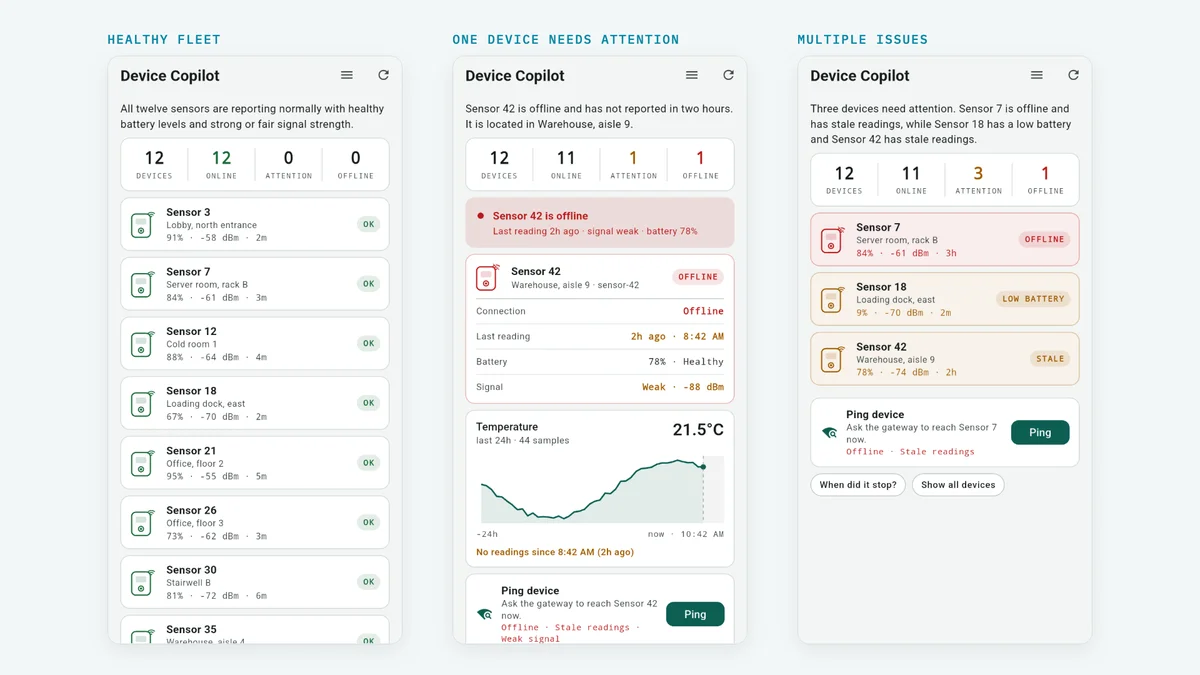
Task: Click 'When did it stop?' suggestion chip
Action: pyautogui.click(x=859, y=485)
